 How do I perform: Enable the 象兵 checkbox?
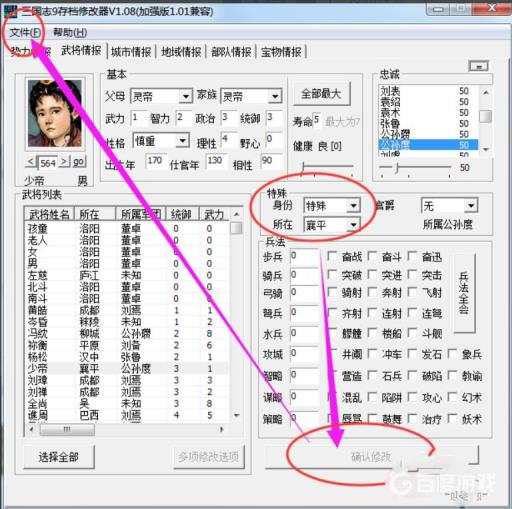(x=452, y=354)
